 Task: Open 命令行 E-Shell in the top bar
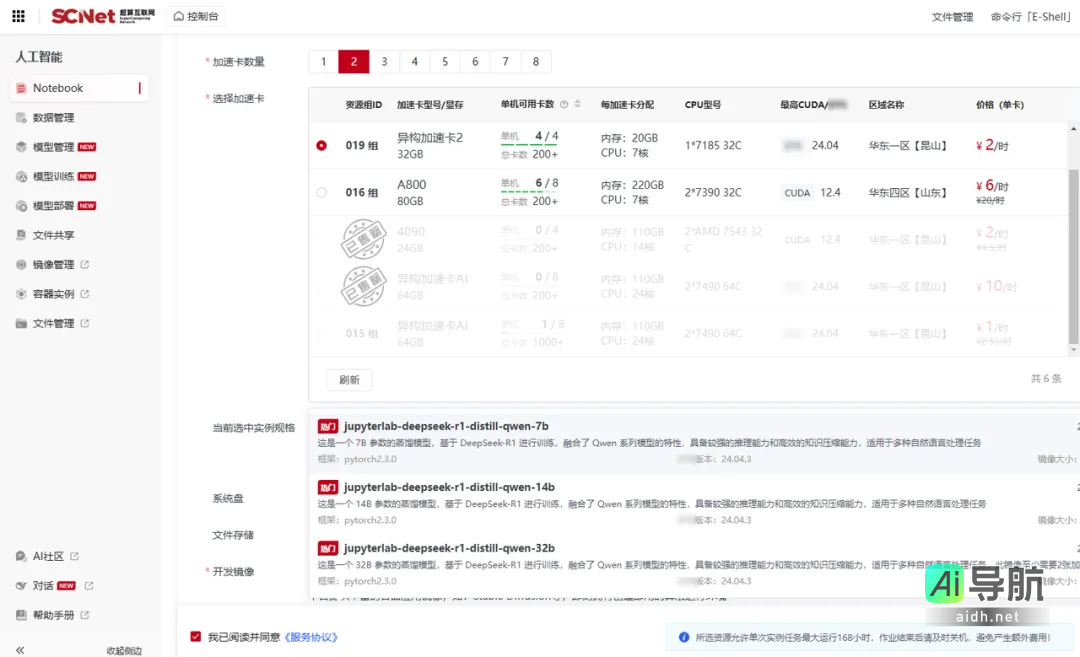click(x=1030, y=17)
